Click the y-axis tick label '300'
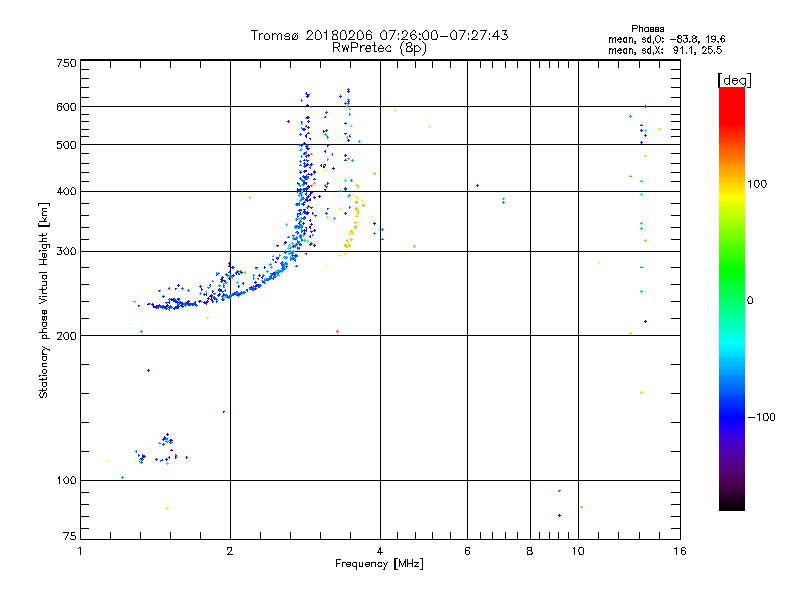Image resolution: width=800 pixels, height=600 pixels. click(66, 252)
